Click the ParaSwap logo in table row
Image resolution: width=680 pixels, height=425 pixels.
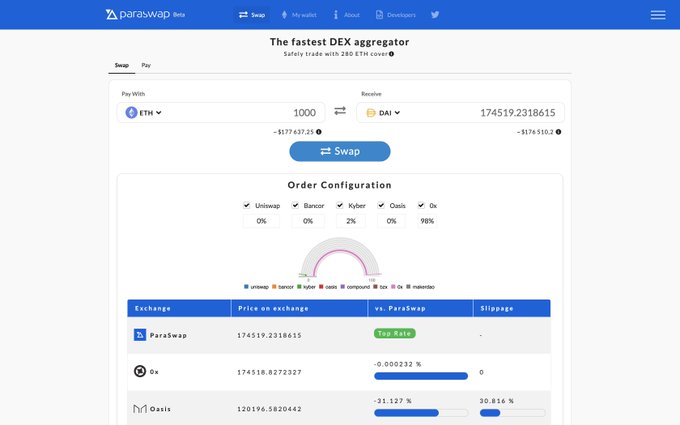(140, 335)
